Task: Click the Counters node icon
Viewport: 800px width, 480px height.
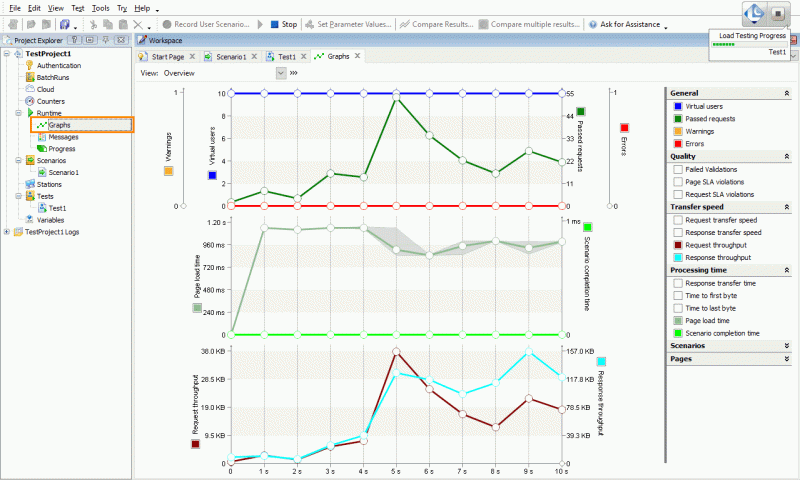Action: pyautogui.click(x=30, y=101)
